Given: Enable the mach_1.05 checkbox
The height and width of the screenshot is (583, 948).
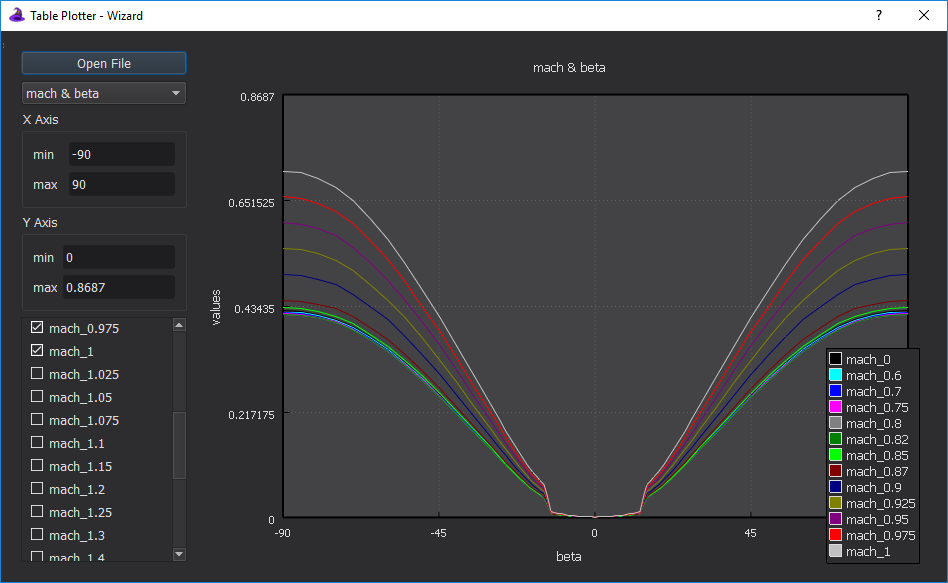Looking at the screenshot, I should coord(37,396).
